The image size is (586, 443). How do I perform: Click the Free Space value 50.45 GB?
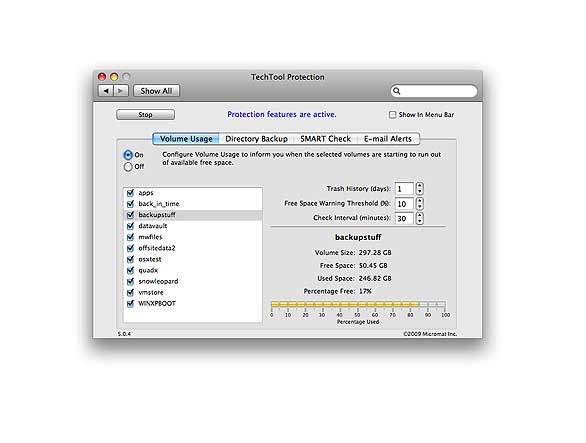click(x=373, y=265)
